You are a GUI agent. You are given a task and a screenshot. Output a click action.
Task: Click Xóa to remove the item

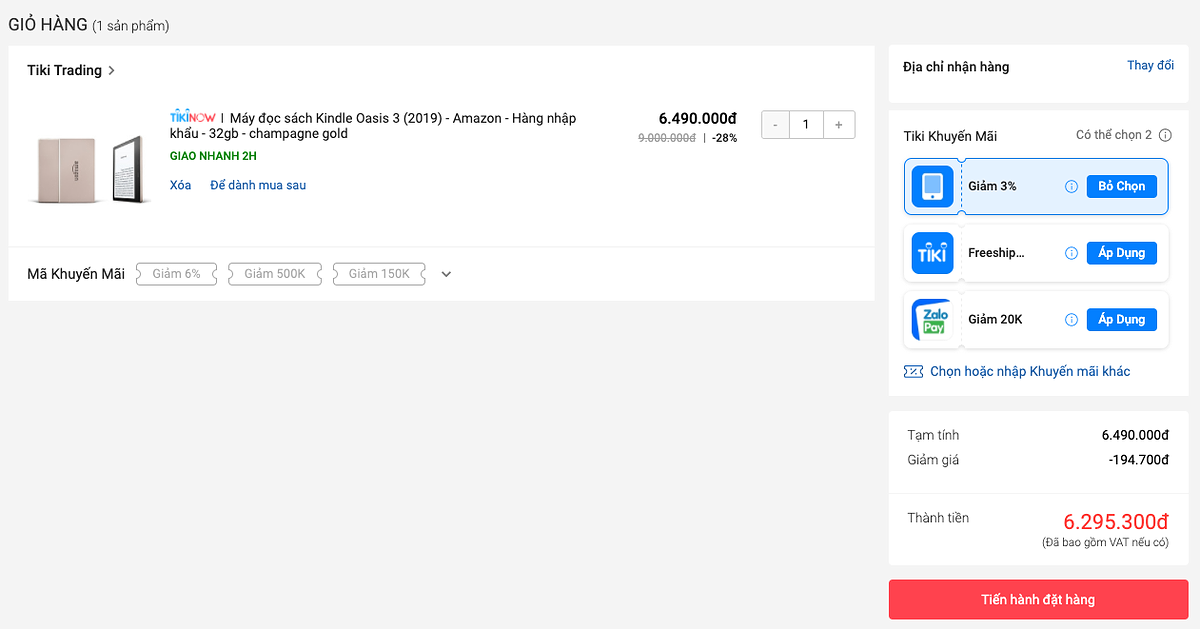[x=181, y=185]
